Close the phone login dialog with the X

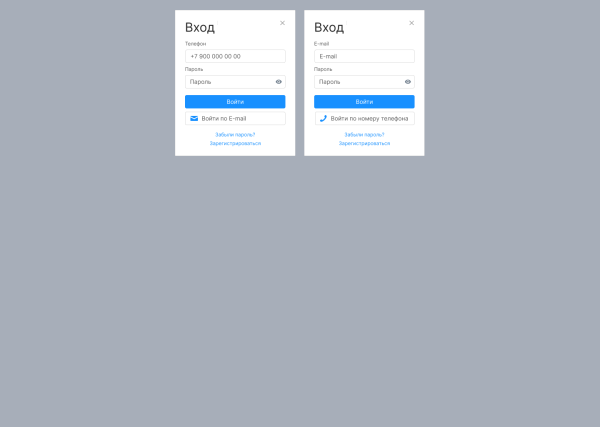coord(282,23)
